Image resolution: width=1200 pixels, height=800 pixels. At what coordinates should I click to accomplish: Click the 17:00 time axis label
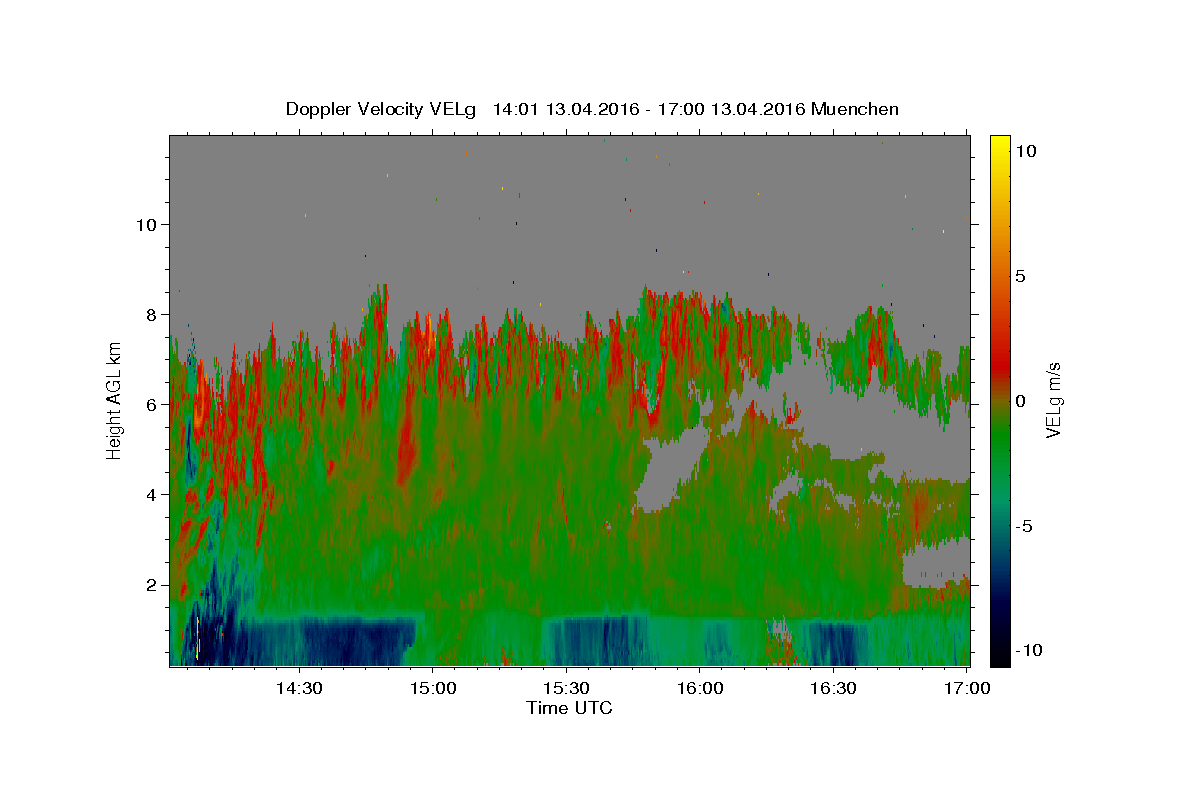pos(968,688)
